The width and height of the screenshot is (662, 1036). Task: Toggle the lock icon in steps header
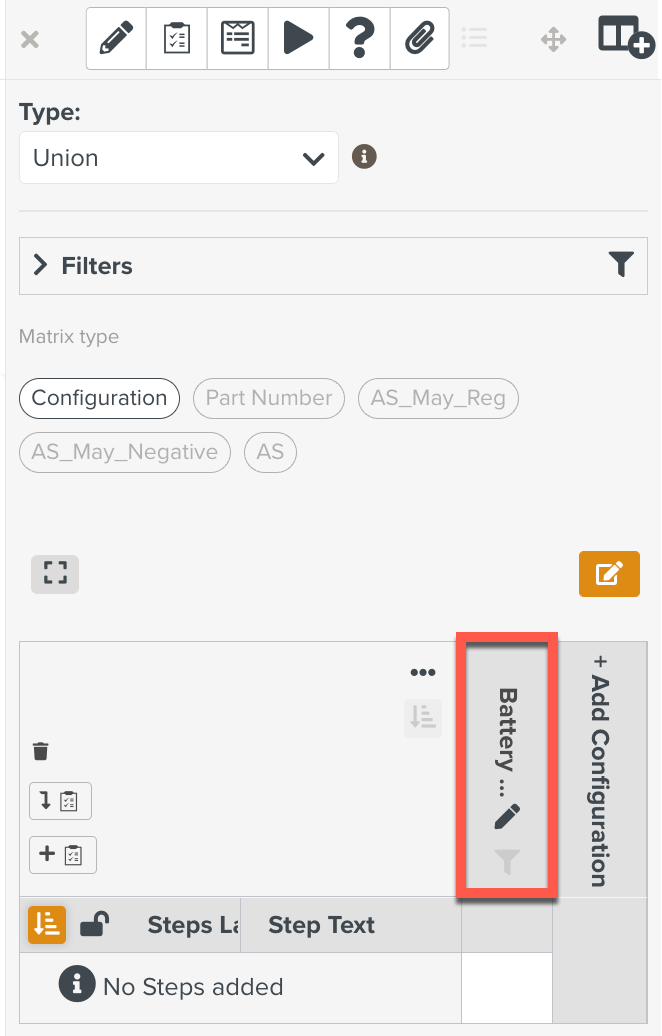point(94,925)
